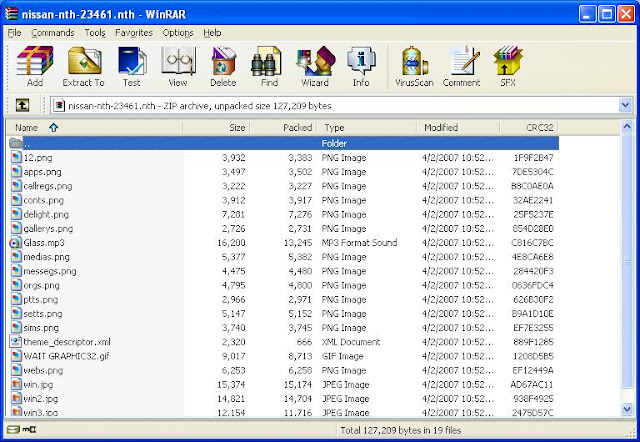The image size is (640, 442).
Task: Click the archive path text field
Action: 334,106
